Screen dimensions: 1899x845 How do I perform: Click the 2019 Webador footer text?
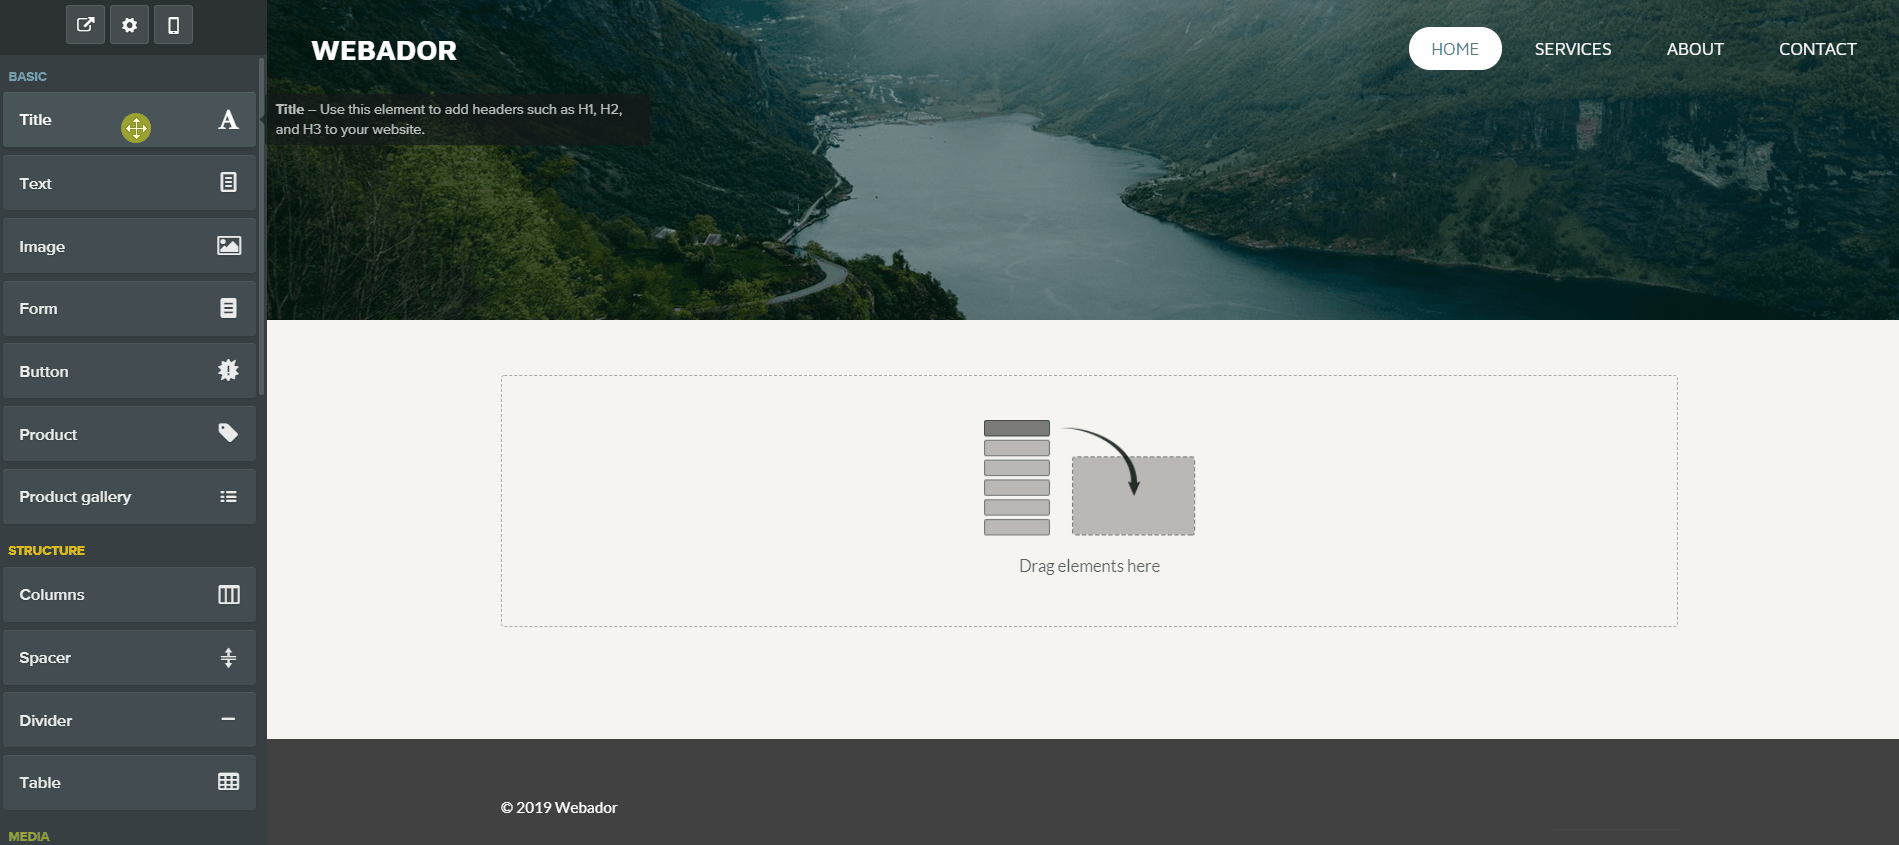559,808
